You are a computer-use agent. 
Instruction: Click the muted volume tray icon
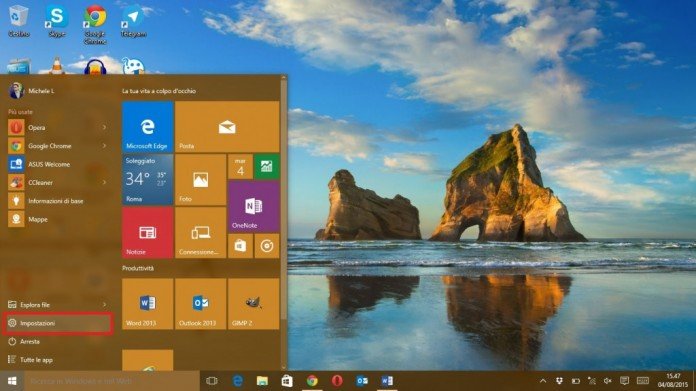click(x=608, y=381)
